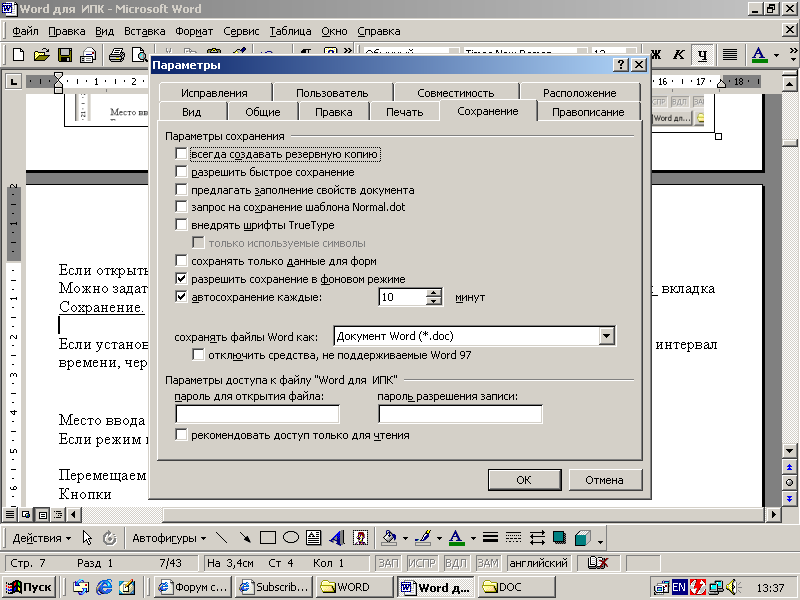Open the Формат menu
Viewport: 800px width, 600px height.
[x=194, y=31]
